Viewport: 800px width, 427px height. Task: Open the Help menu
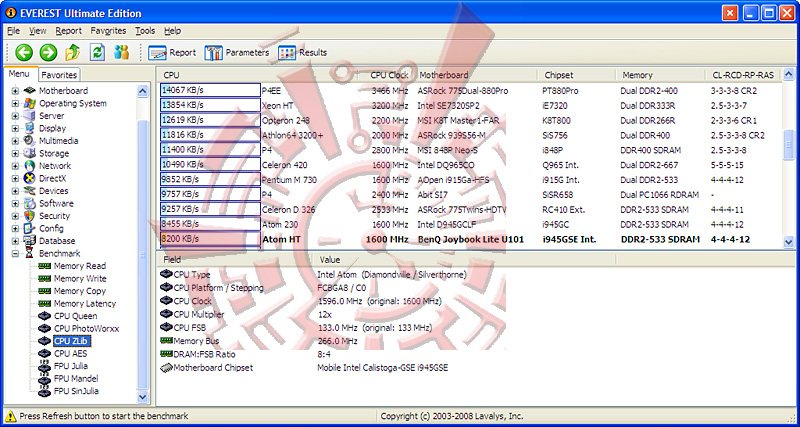(x=172, y=31)
